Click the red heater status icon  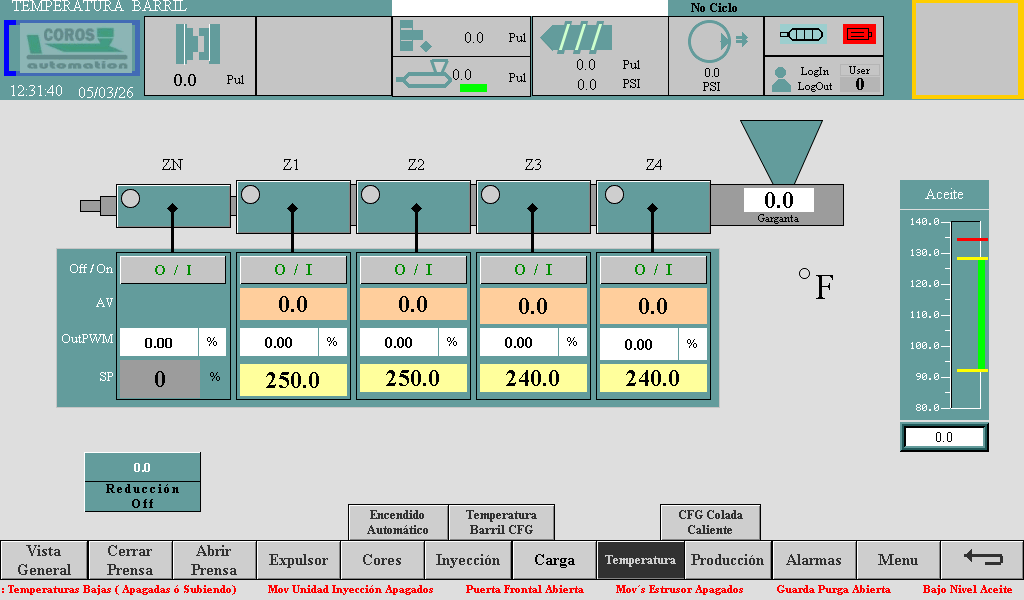[858, 35]
